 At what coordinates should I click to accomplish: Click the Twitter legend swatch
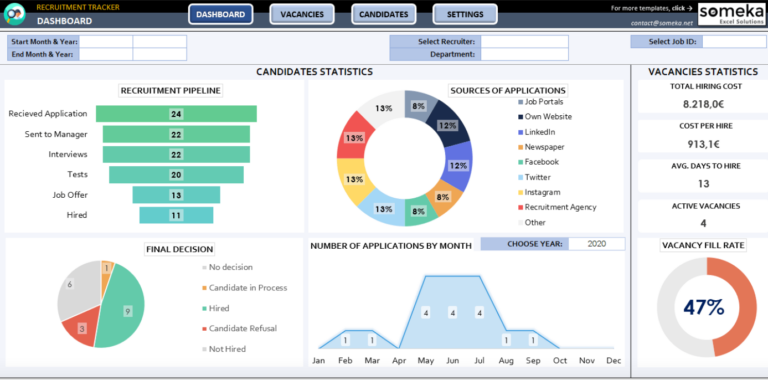point(520,177)
